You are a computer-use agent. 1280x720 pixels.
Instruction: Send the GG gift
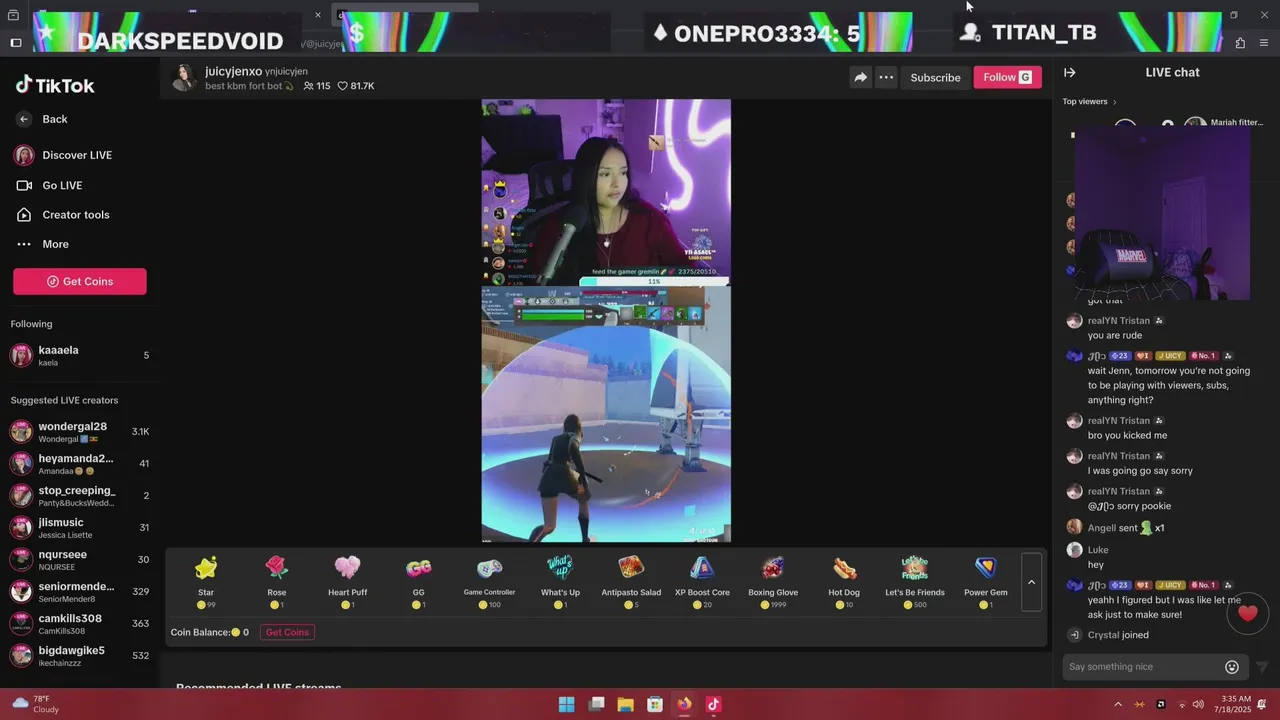418,581
